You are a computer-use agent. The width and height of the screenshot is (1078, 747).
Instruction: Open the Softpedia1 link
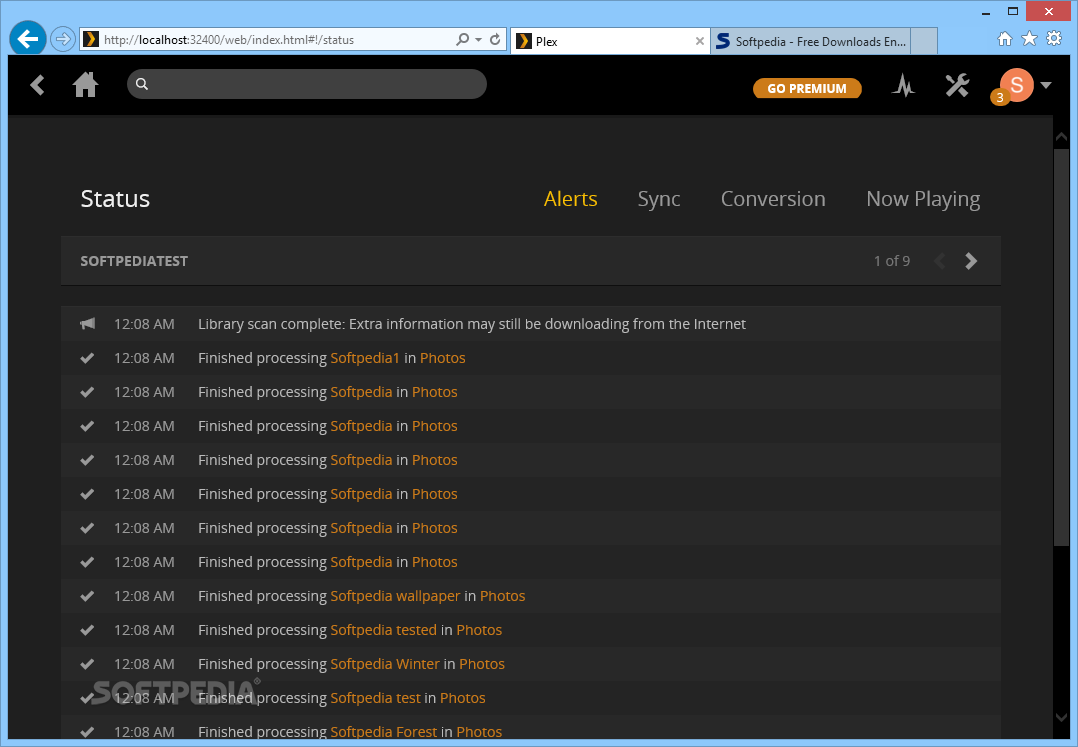coord(365,358)
